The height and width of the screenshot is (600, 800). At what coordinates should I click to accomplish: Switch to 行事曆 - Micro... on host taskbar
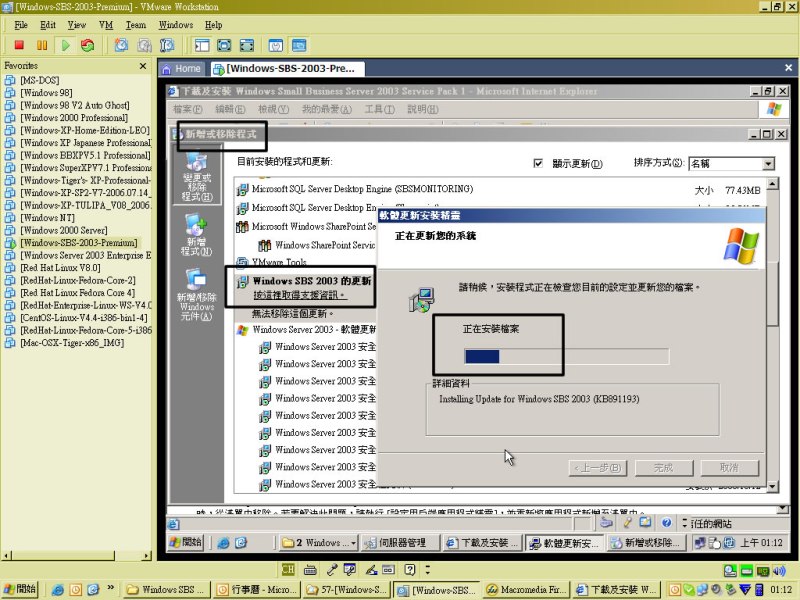click(257, 590)
